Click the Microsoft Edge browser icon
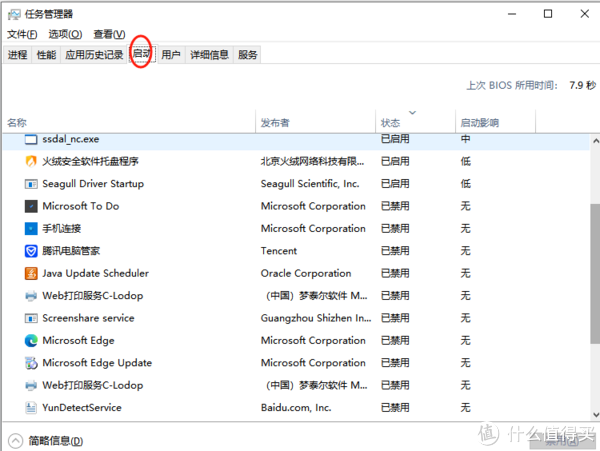Image resolution: width=600 pixels, height=451 pixels. (x=31, y=340)
